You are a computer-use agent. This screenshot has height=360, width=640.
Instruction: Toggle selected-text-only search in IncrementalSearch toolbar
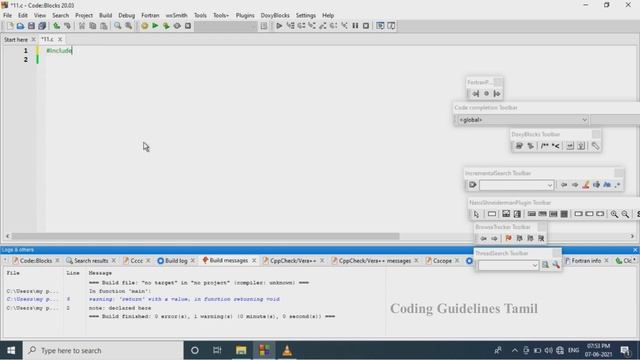pyautogui.click(x=596, y=185)
